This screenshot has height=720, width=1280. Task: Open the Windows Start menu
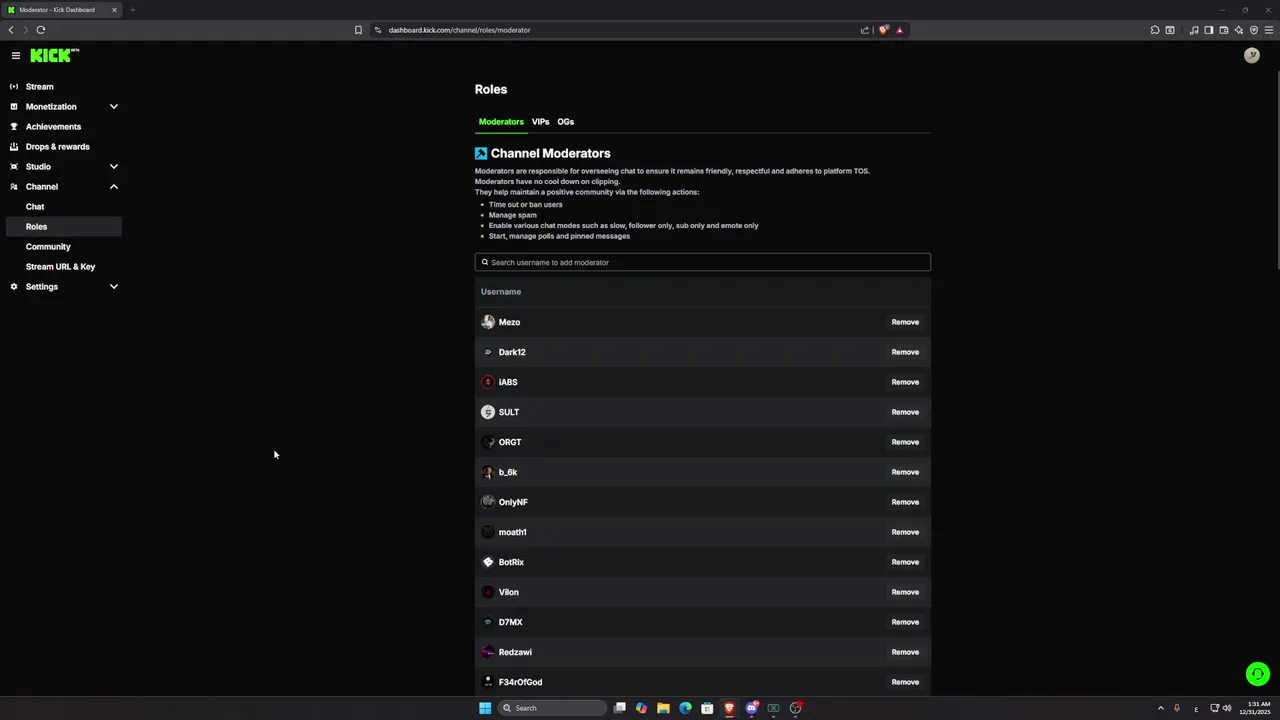click(x=485, y=708)
